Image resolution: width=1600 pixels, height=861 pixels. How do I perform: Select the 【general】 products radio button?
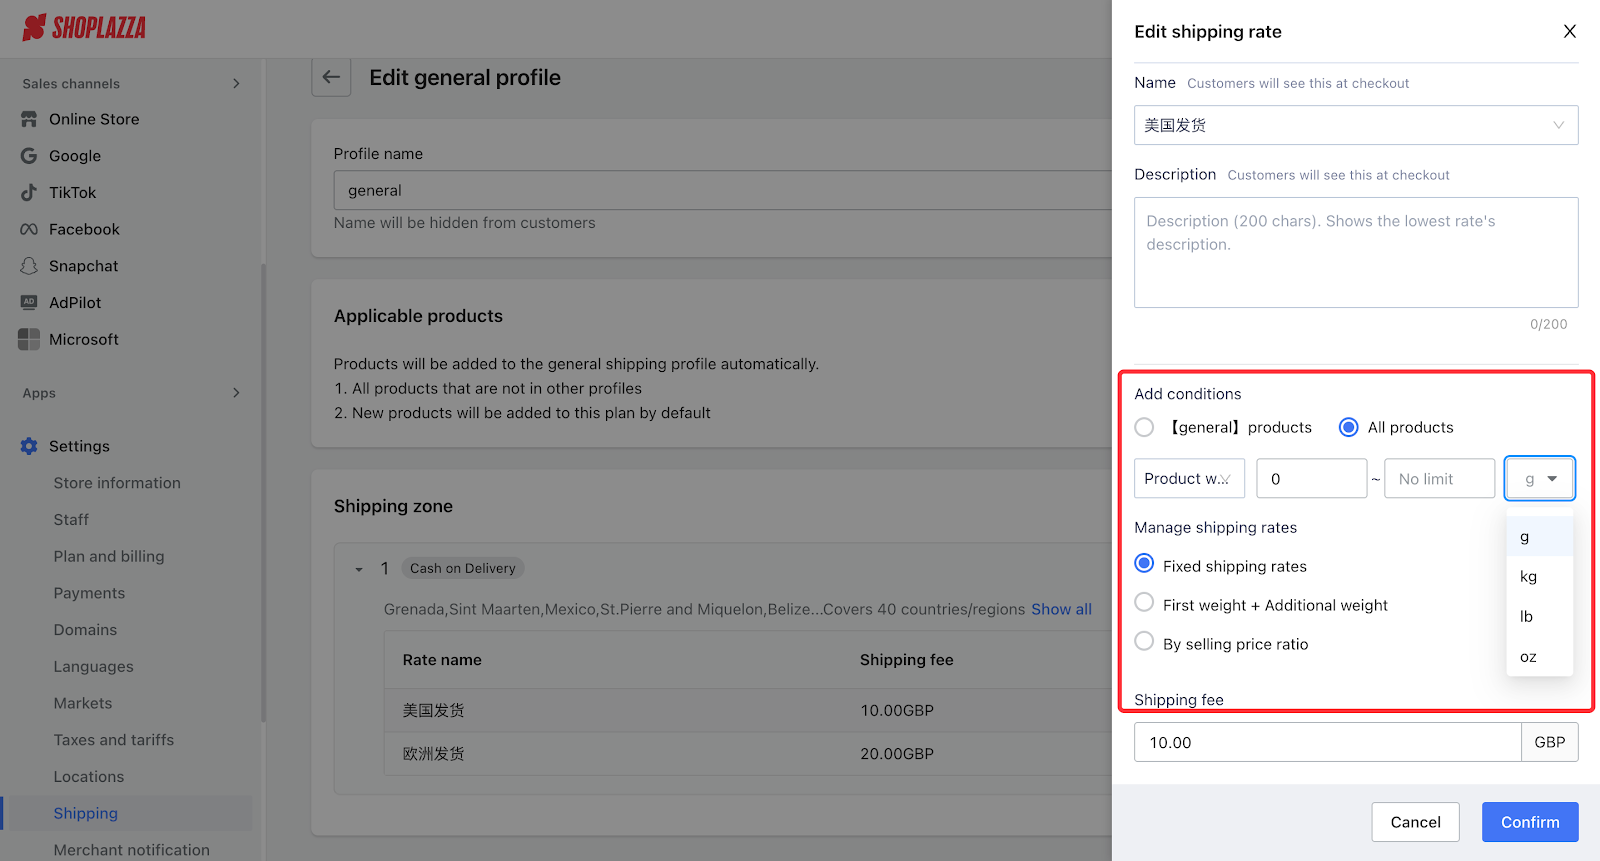click(1145, 427)
